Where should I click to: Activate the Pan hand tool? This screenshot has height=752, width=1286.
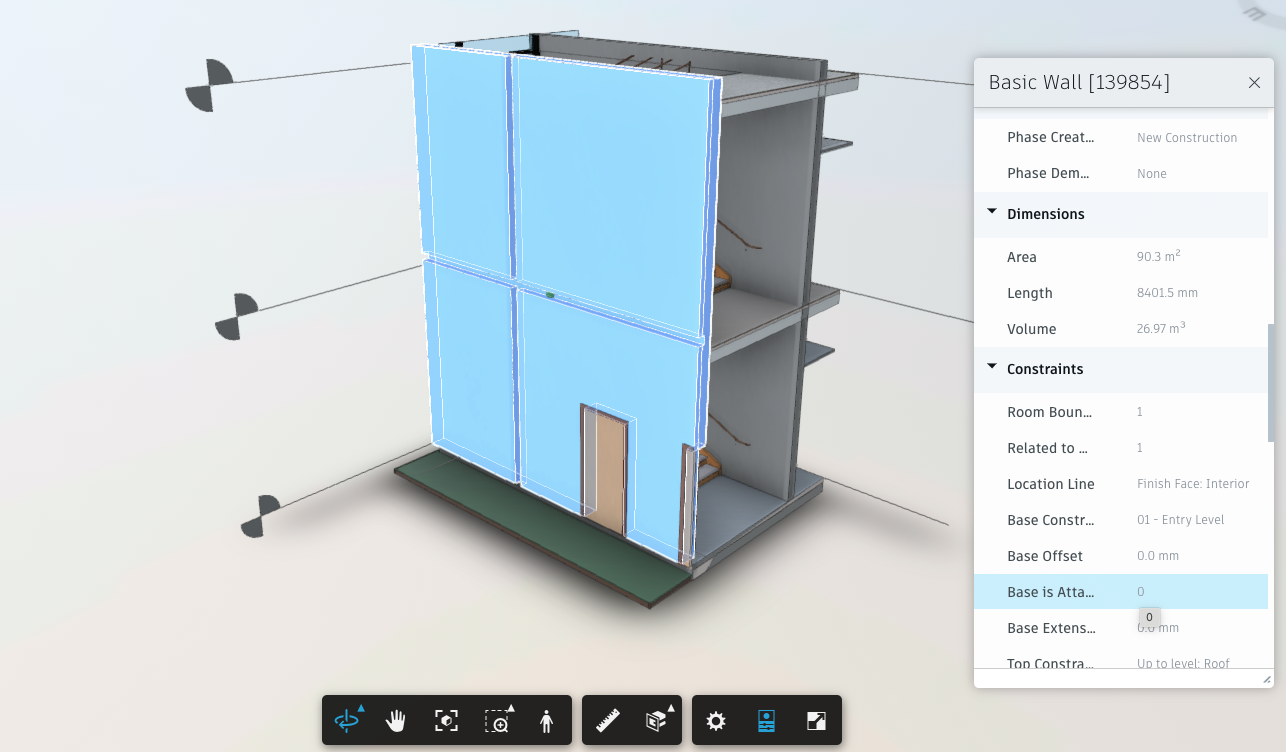coord(396,720)
